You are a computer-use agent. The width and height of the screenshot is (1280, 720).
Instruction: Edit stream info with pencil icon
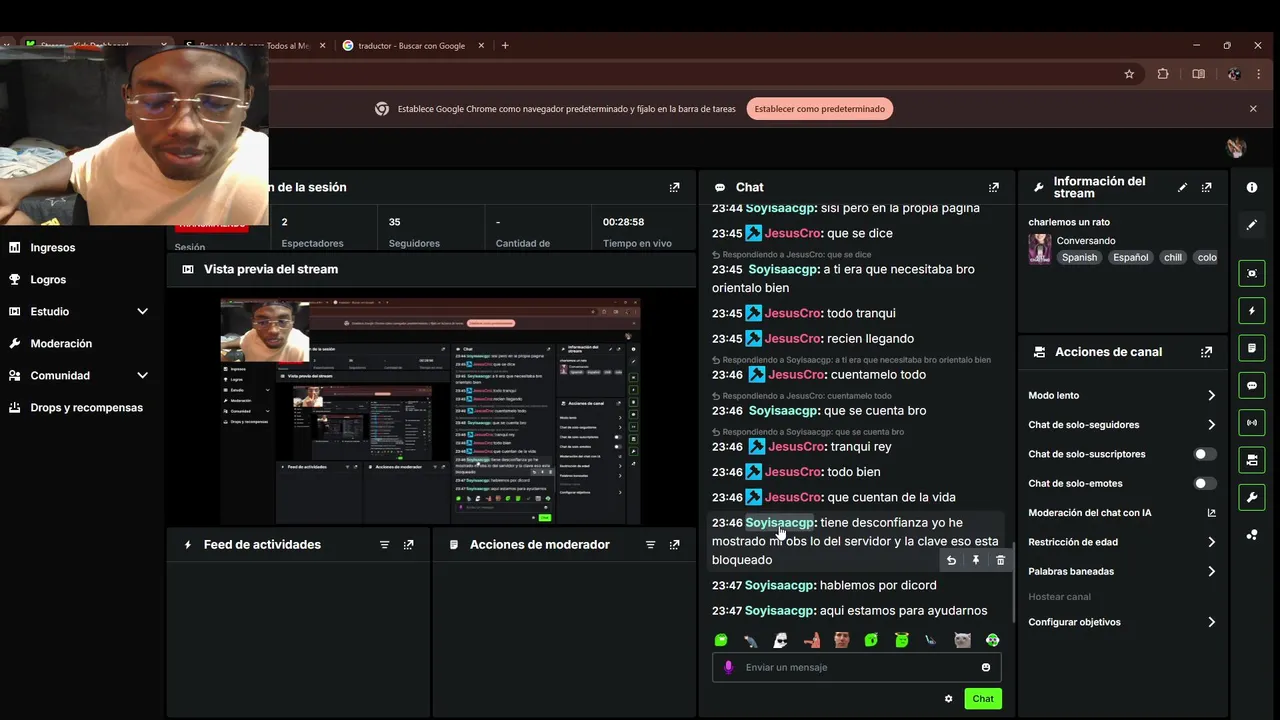tap(1183, 187)
